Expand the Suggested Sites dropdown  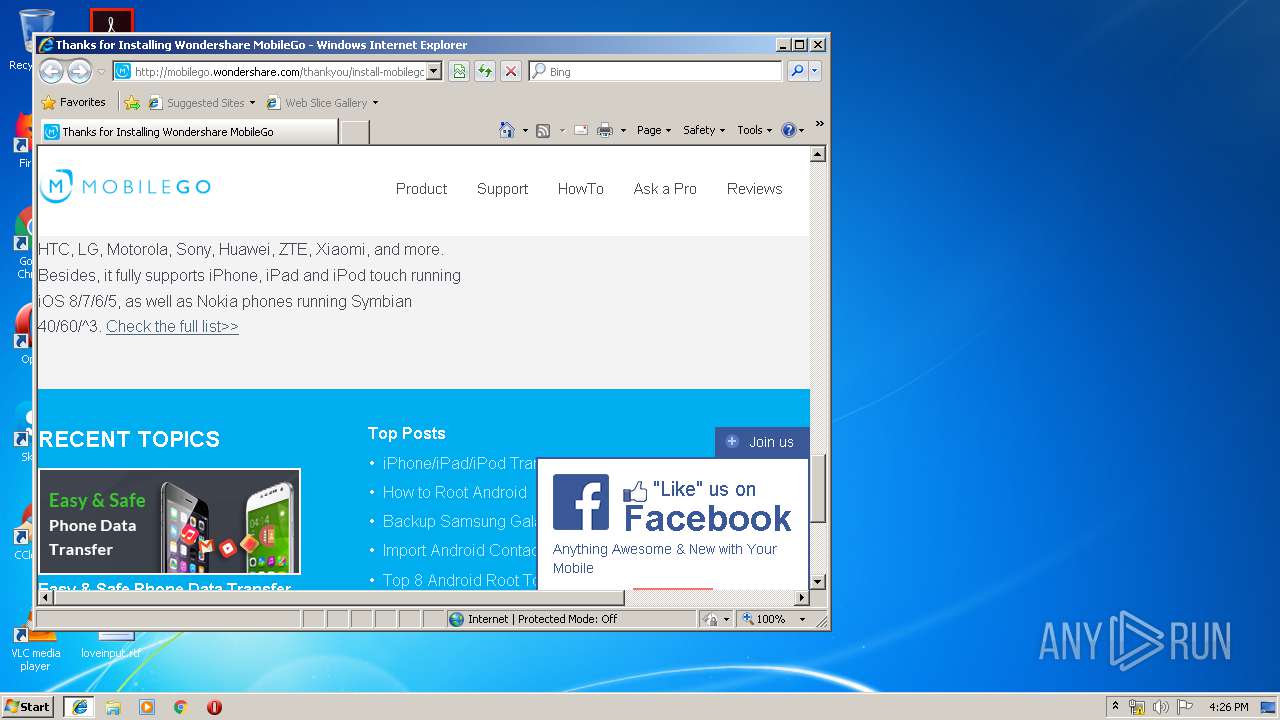click(x=252, y=102)
